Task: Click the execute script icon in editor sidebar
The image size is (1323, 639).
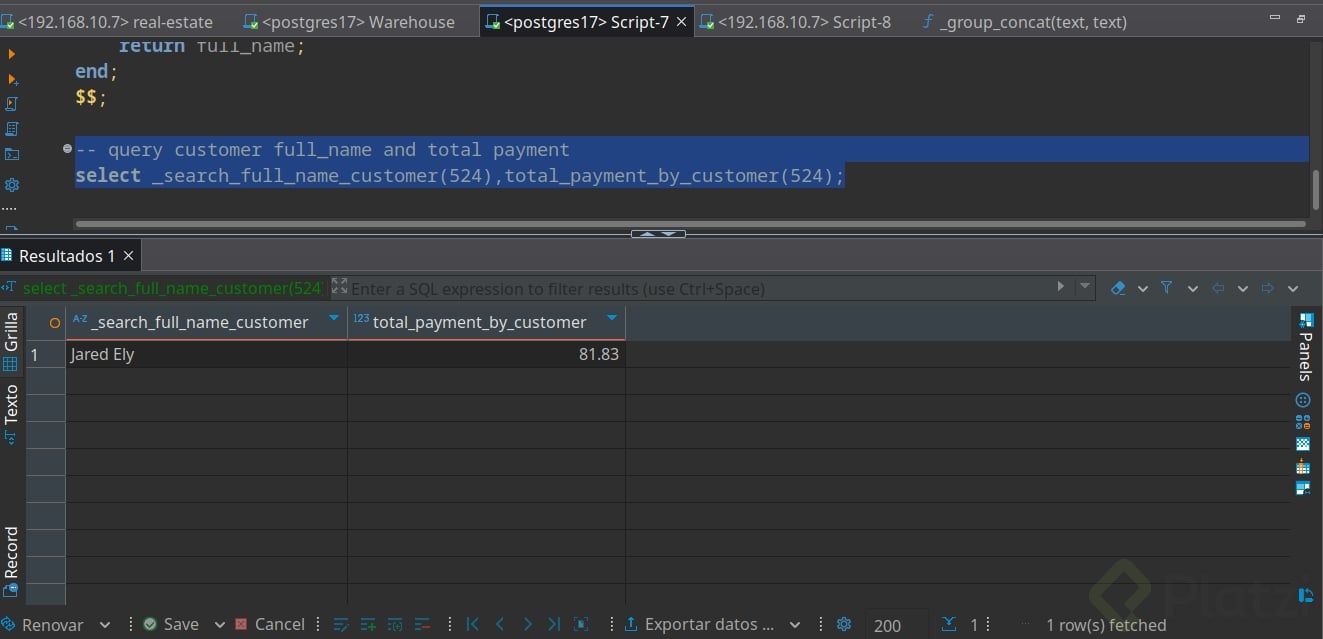Action: point(12,104)
